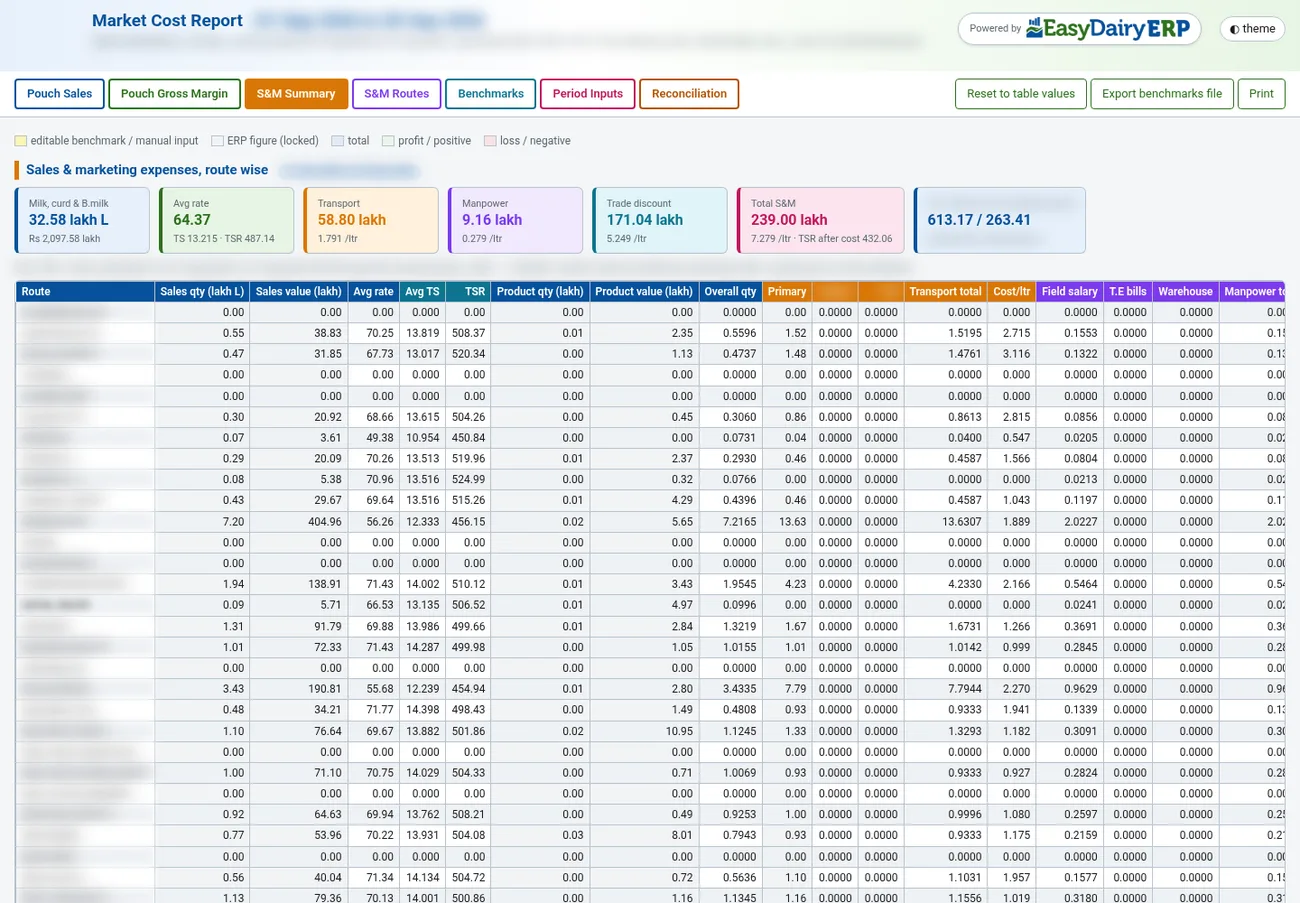
Task: Click the Warehouse column header
Action: point(1185,292)
